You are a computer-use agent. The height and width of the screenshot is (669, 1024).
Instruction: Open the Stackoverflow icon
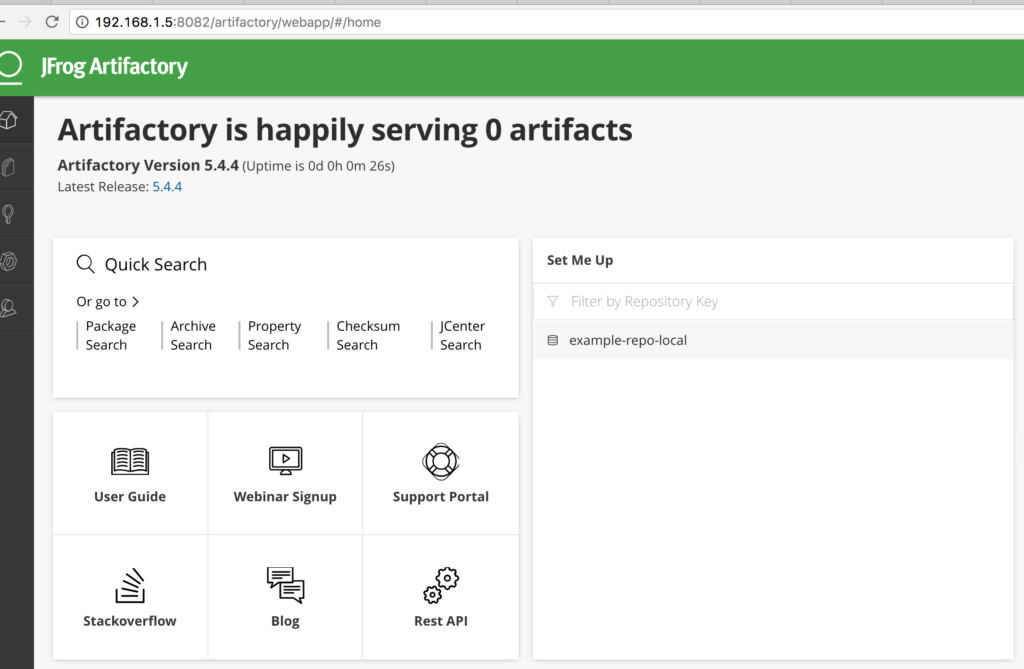(130, 585)
